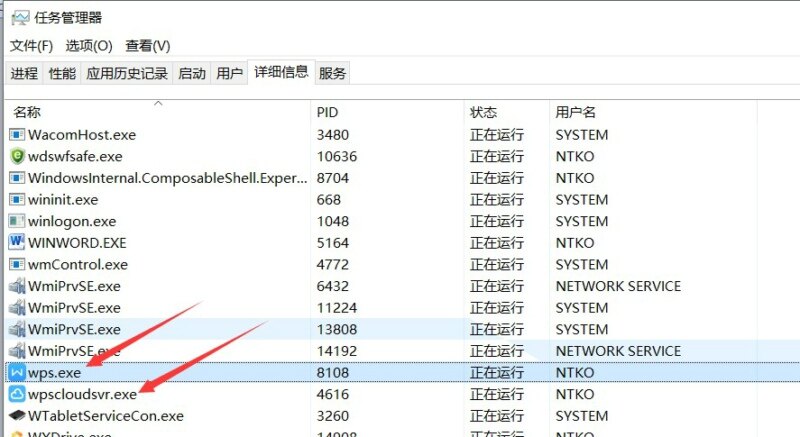Click the WINWORD.EXE Word icon
The height and width of the screenshot is (437, 800).
[17, 242]
